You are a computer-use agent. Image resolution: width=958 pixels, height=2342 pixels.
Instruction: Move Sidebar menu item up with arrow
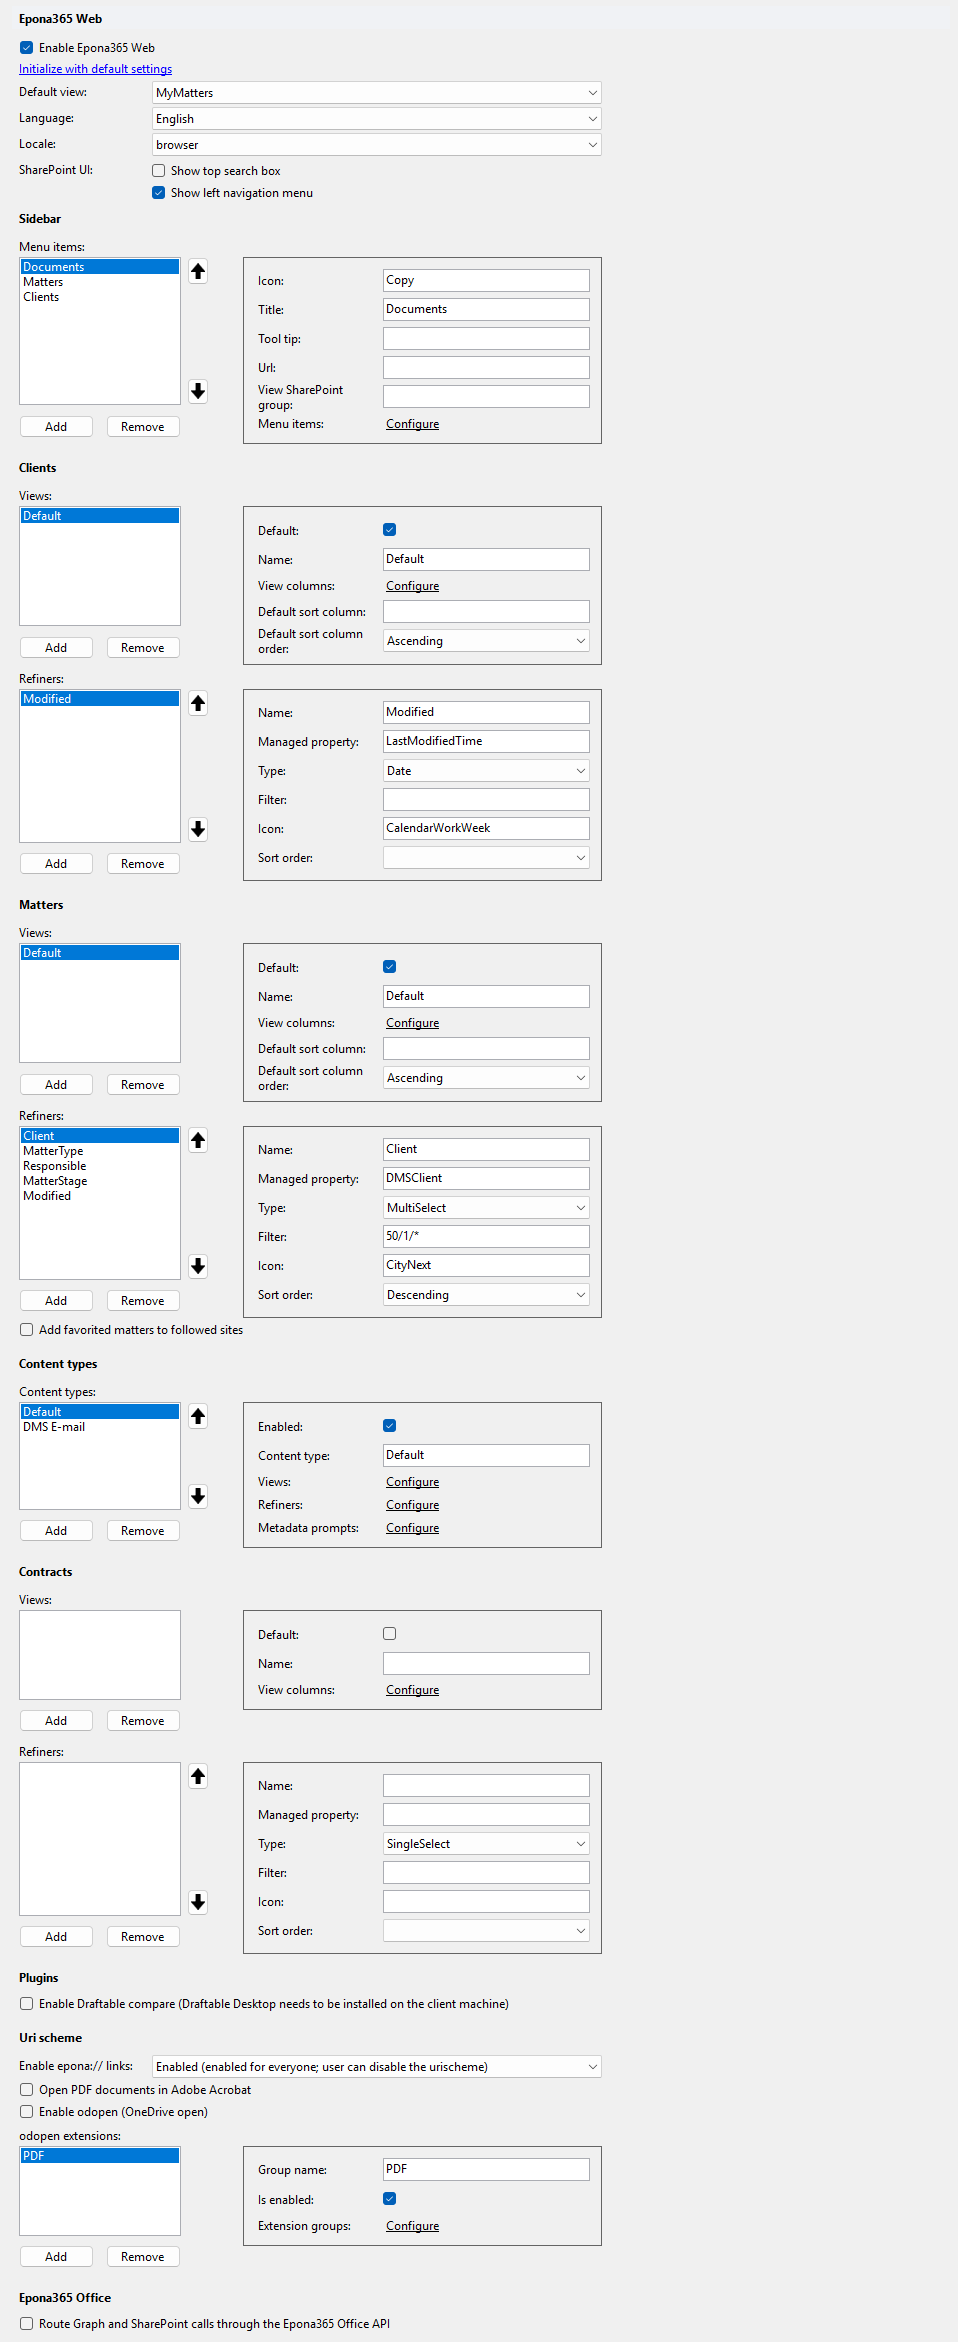pos(198,271)
